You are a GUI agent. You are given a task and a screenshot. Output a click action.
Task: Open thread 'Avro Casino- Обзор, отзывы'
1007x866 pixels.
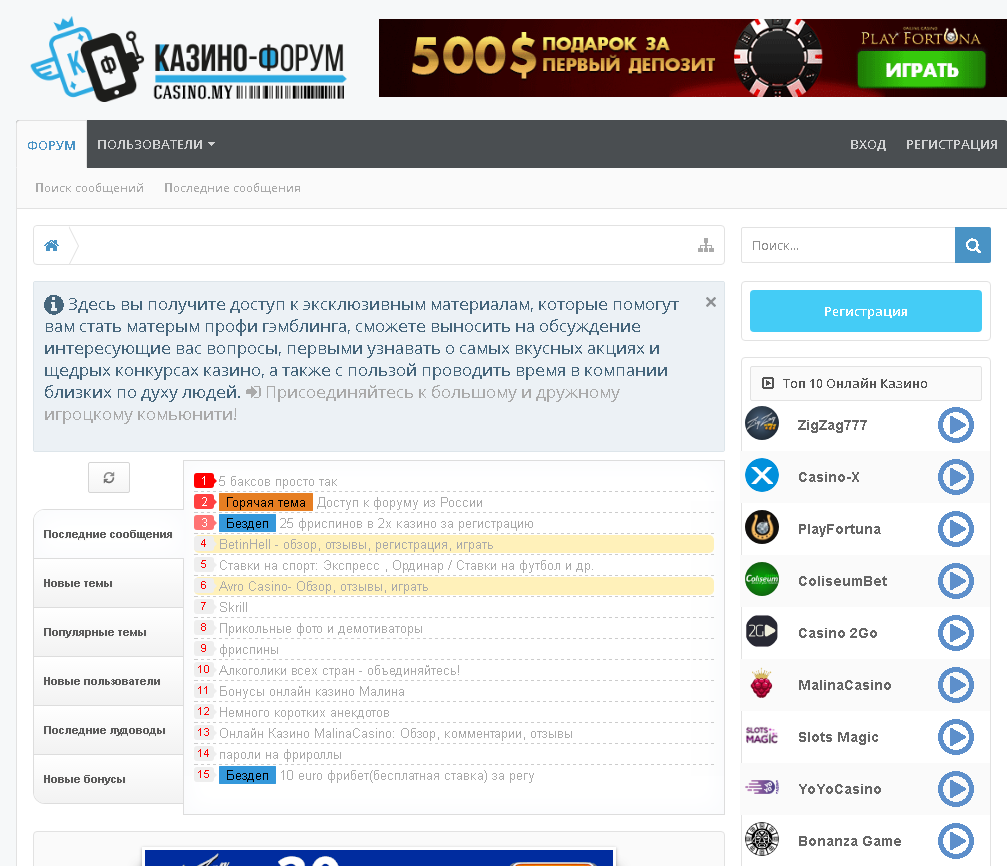324,587
